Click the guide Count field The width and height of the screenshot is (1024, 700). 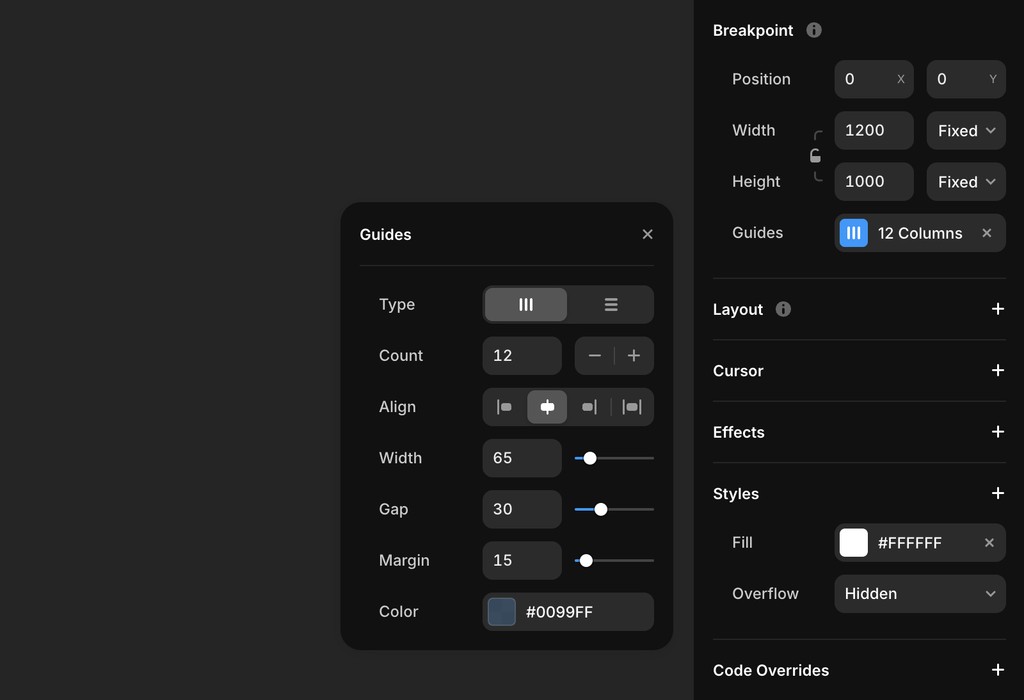(522, 356)
